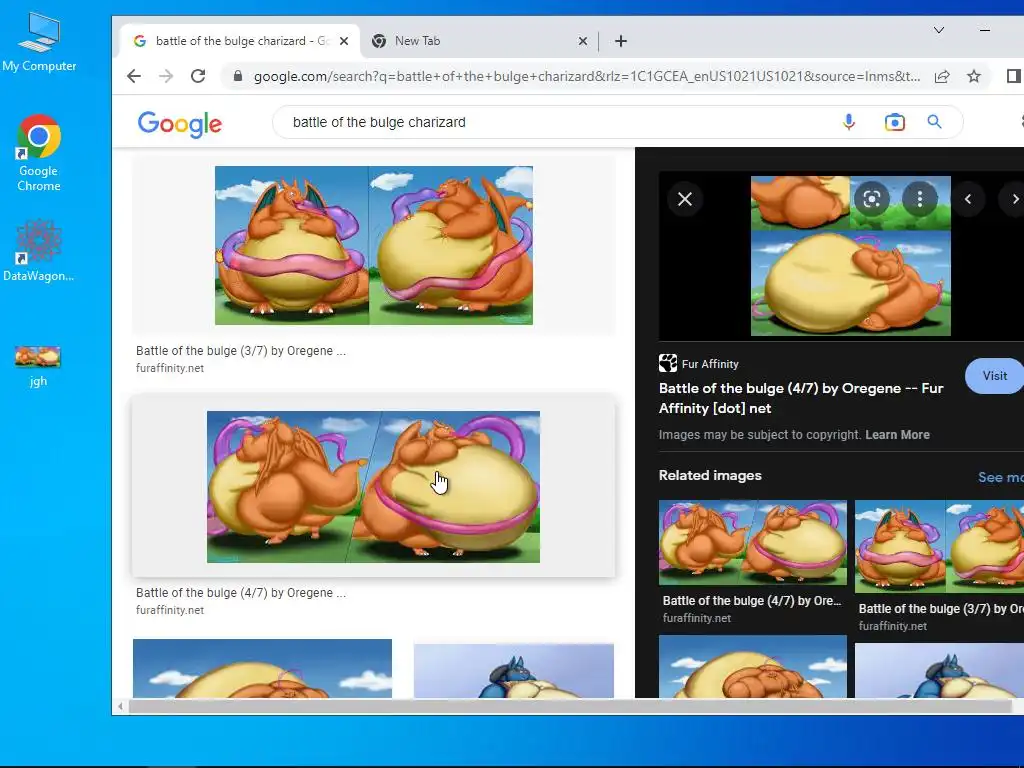Share this page via address bar icon
The height and width of the screenshot is (768, 1024).
[942, 76]
